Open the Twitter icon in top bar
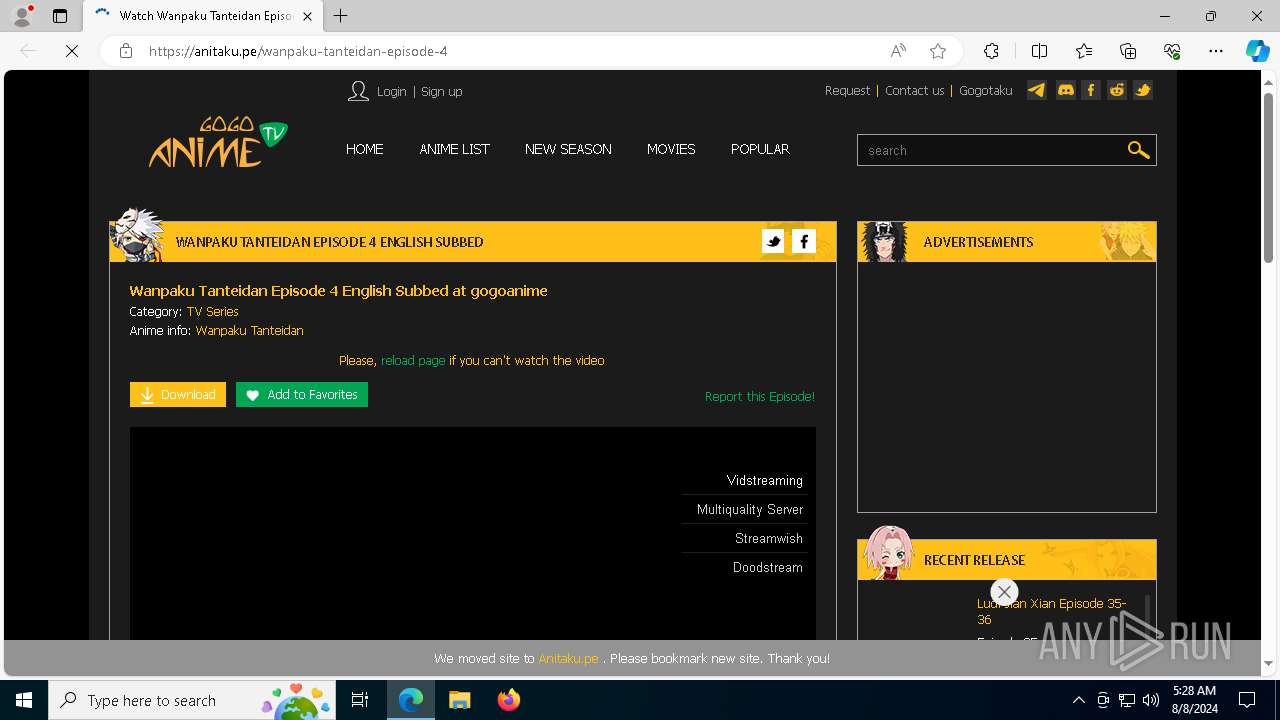Viewport: 1280px width, 720px height. tap(1143, 90)
